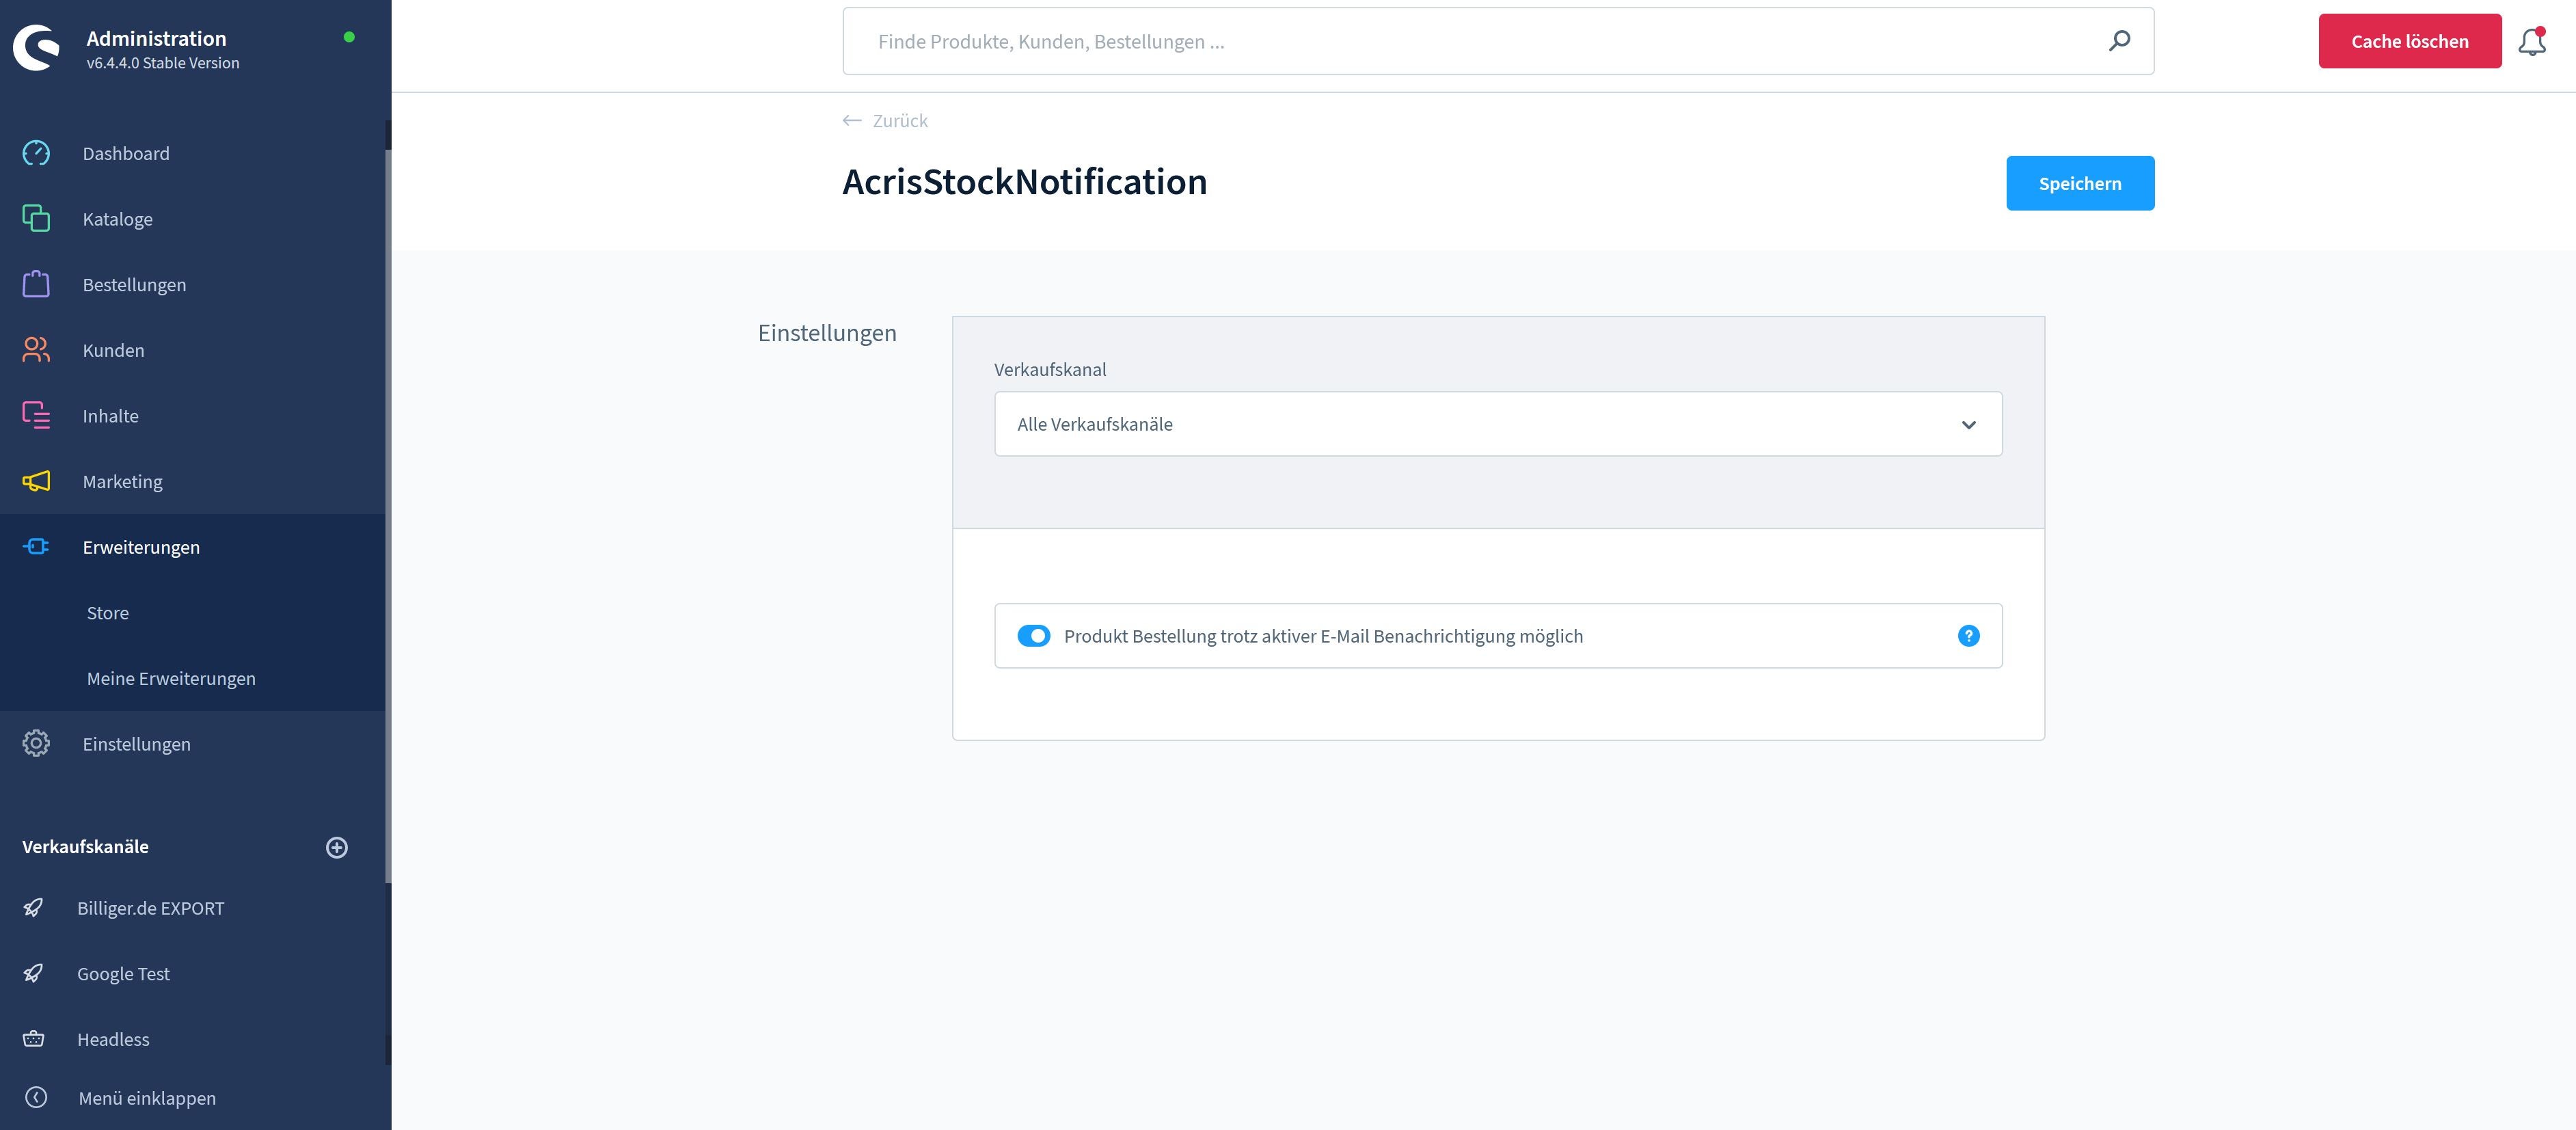
Task: Open Dashboard menu item
Action: tap(193, 153)
